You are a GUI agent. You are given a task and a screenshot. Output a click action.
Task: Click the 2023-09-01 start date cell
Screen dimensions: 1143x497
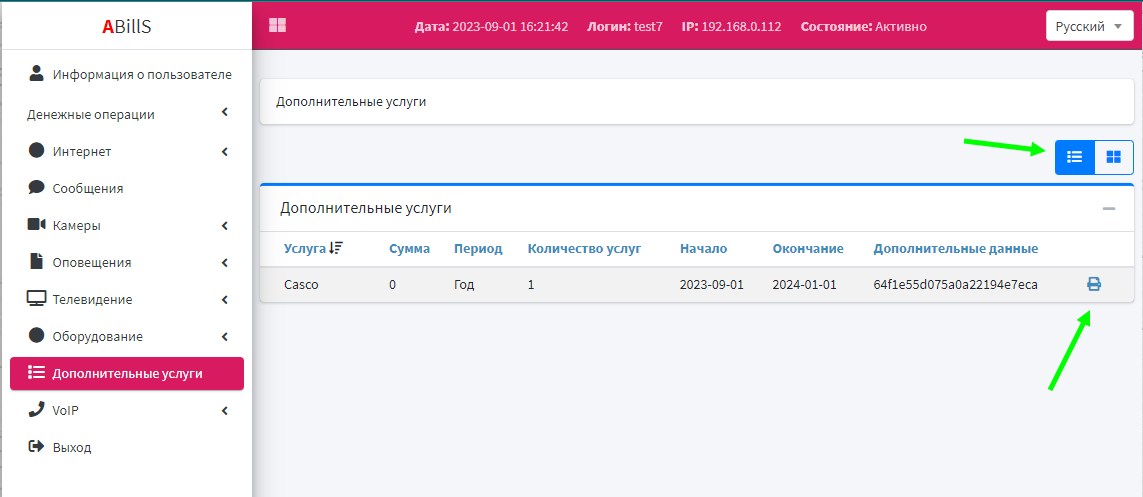coord(711,285)
